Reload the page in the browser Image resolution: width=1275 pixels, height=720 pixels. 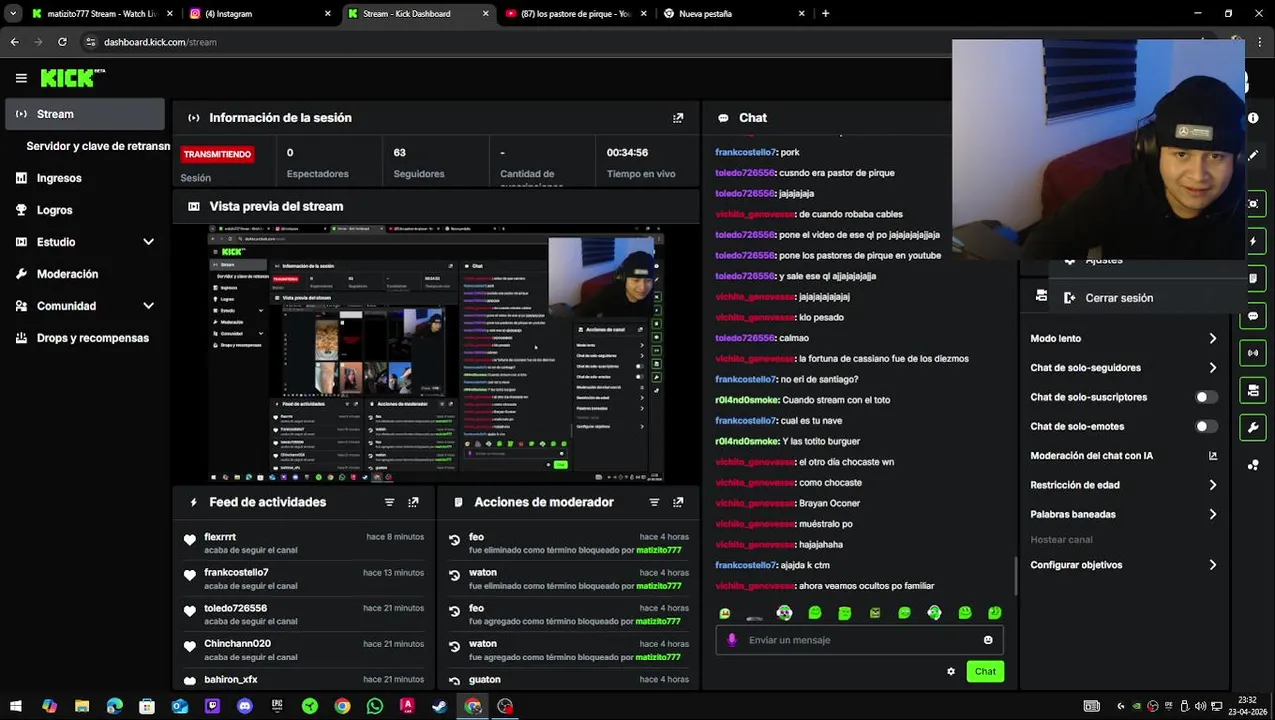coord(62,42)
